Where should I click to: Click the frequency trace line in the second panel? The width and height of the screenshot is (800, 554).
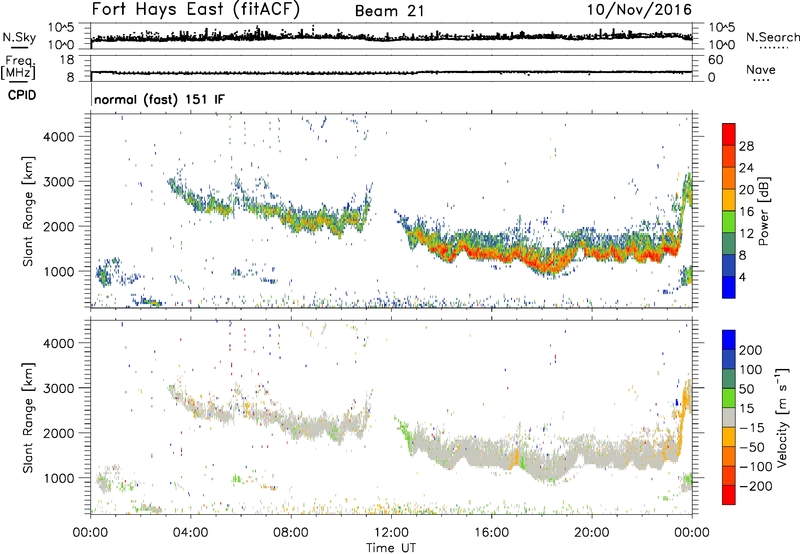391,72
